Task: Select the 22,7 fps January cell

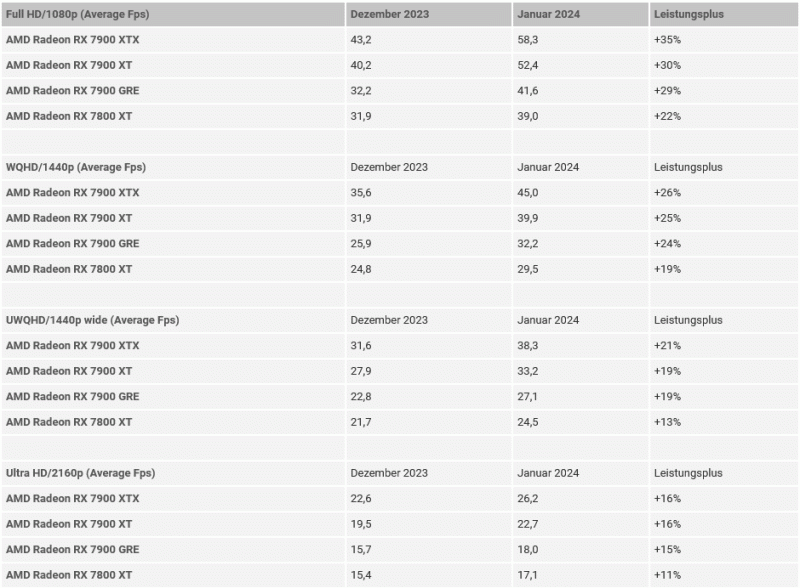Action: pos(530,524)
